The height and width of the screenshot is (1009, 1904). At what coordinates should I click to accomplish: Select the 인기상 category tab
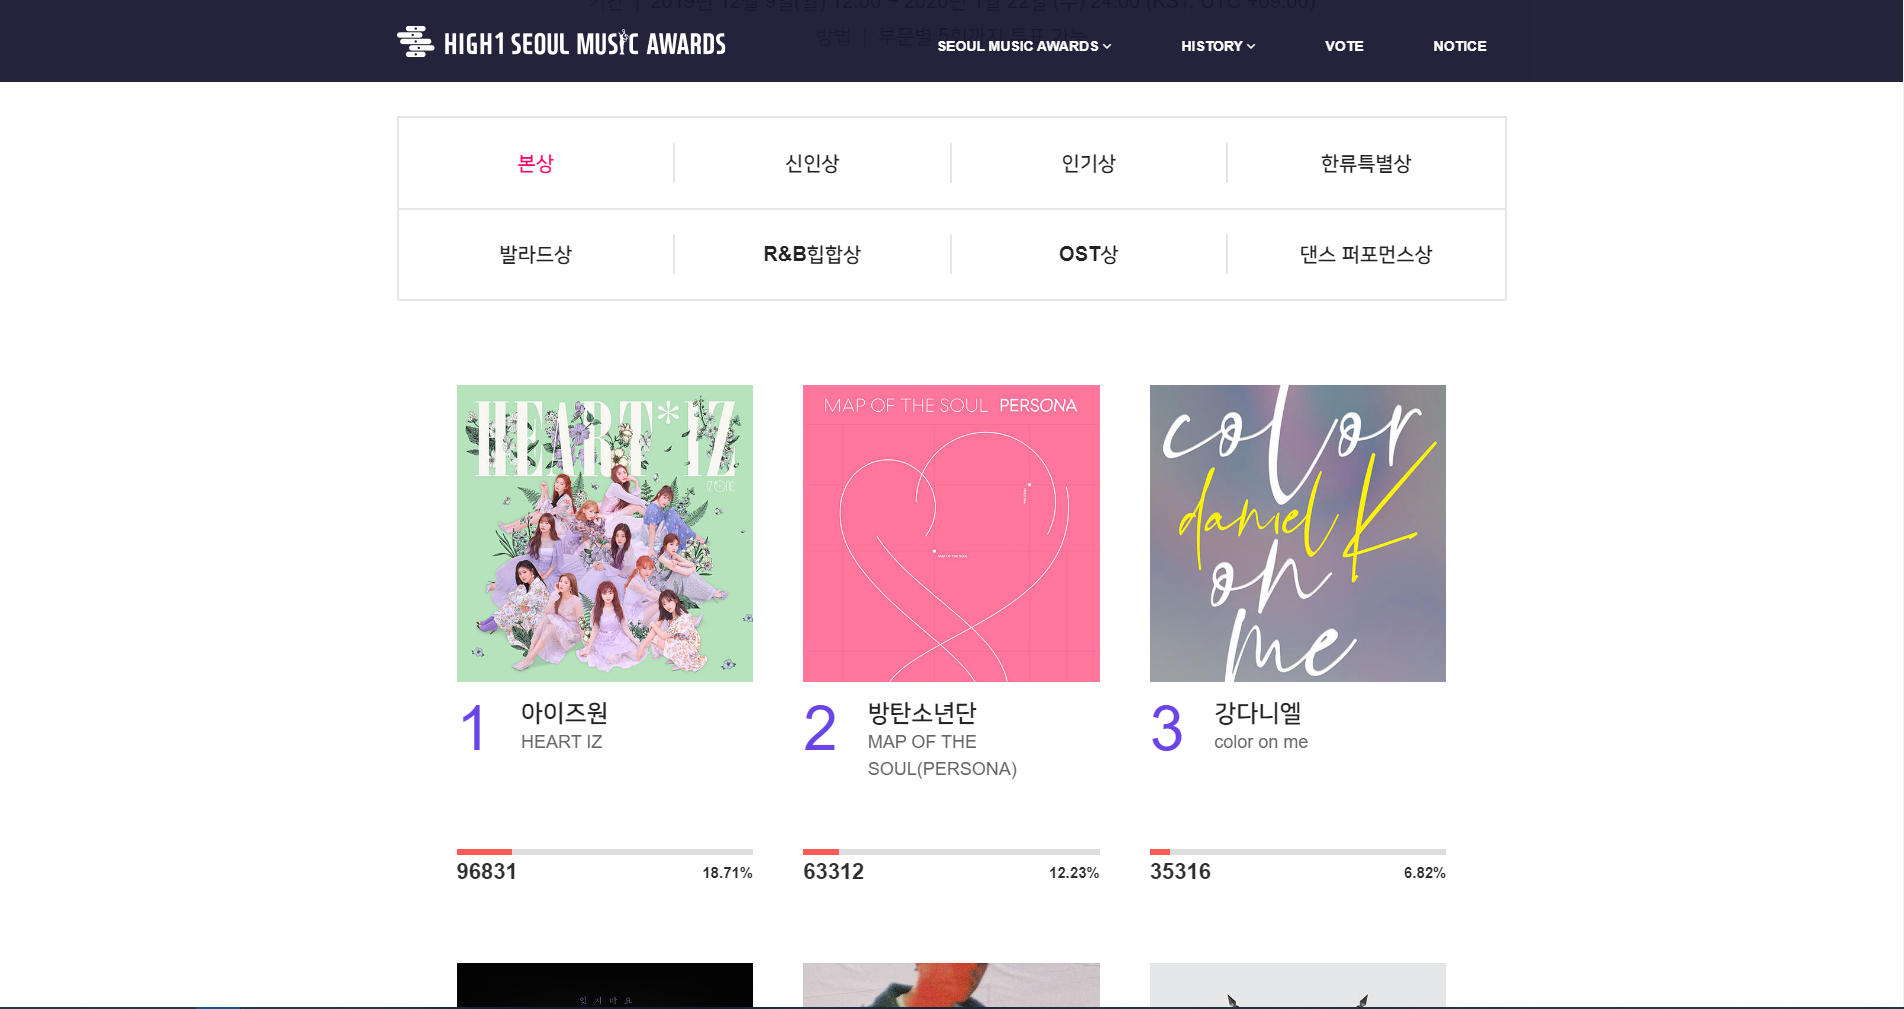coord(1088,163)
